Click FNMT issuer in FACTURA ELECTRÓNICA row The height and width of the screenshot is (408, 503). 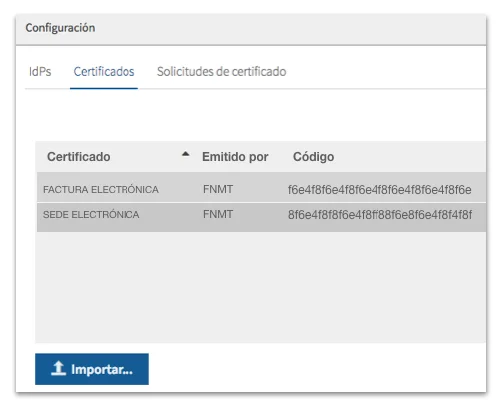[218, 189]
